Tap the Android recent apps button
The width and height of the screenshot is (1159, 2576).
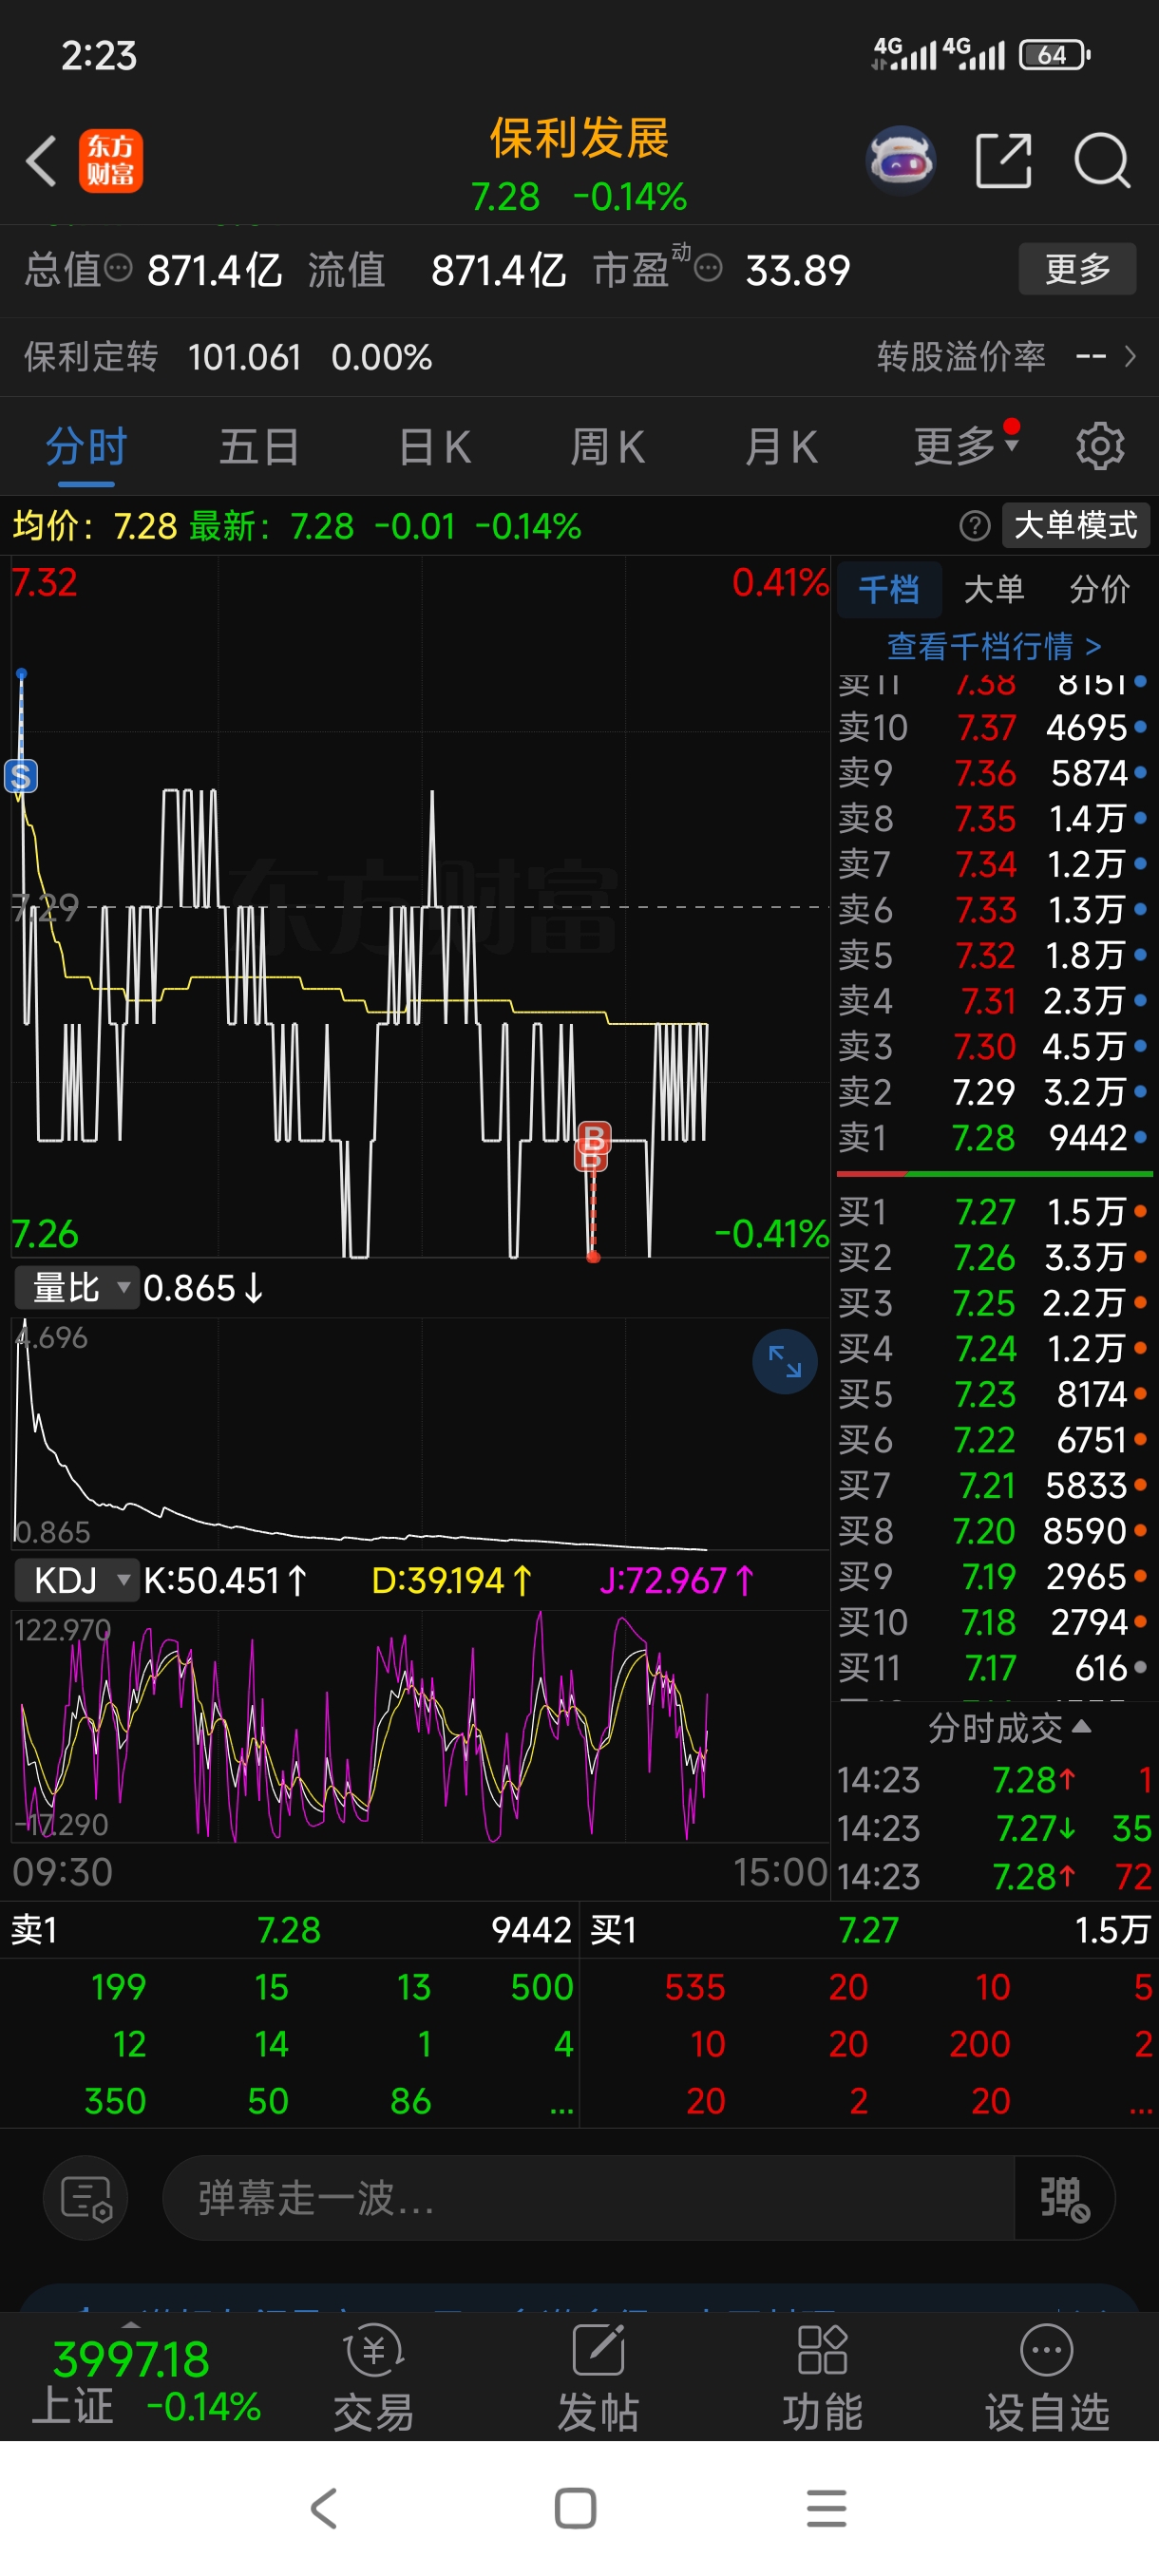click(x=827, y=2508)
